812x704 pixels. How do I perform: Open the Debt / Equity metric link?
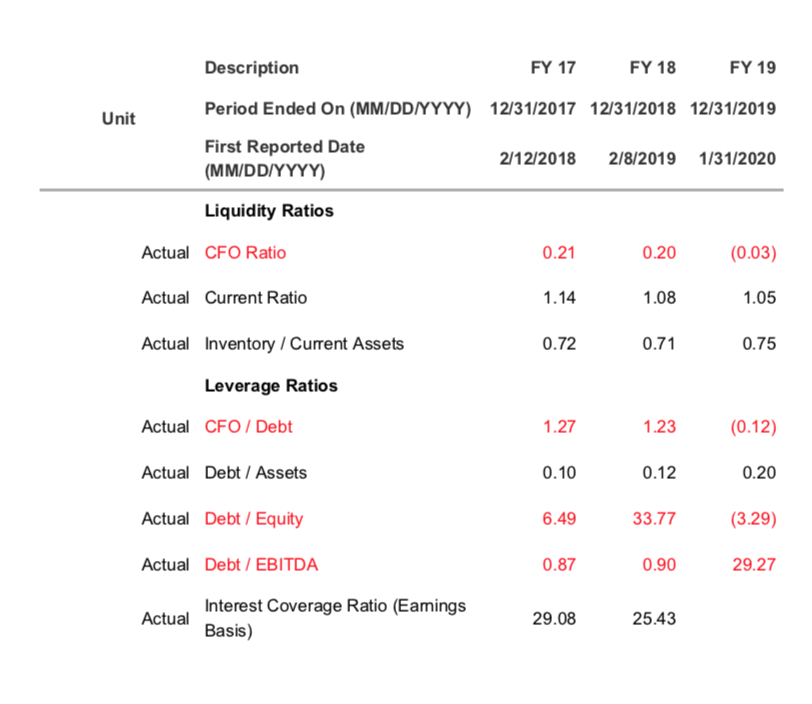point(253,519)
